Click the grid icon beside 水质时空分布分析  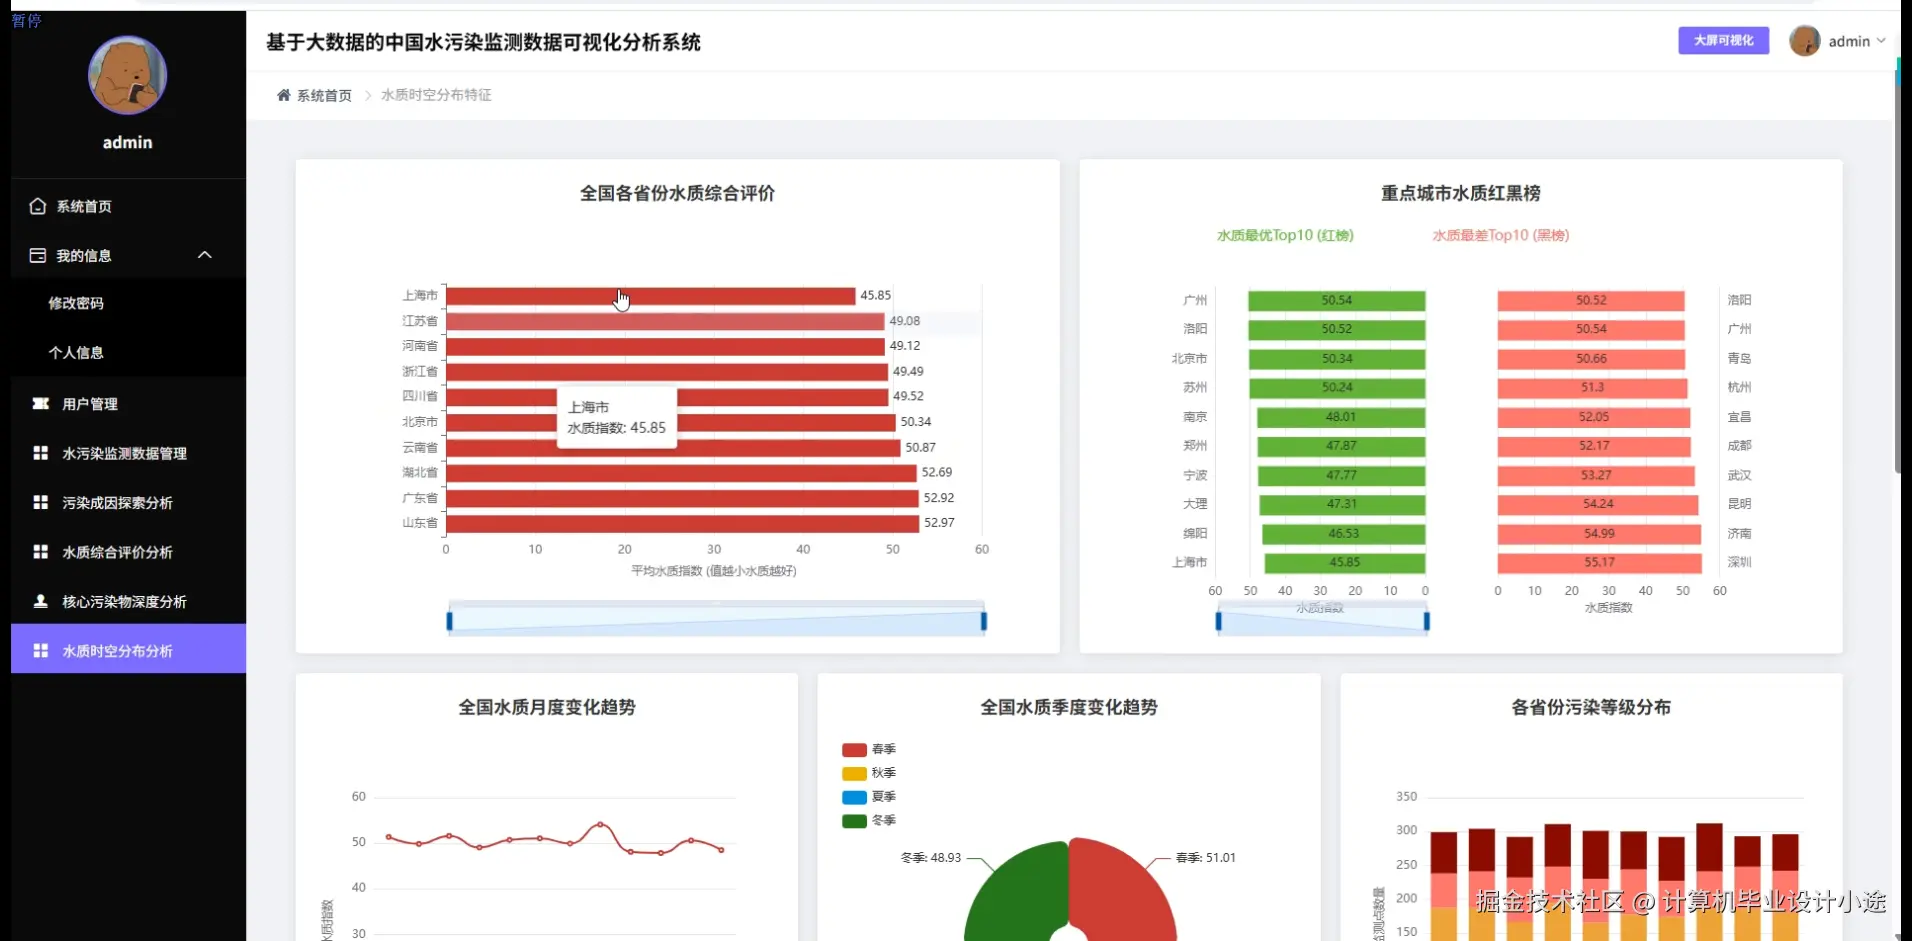(40, 651)
